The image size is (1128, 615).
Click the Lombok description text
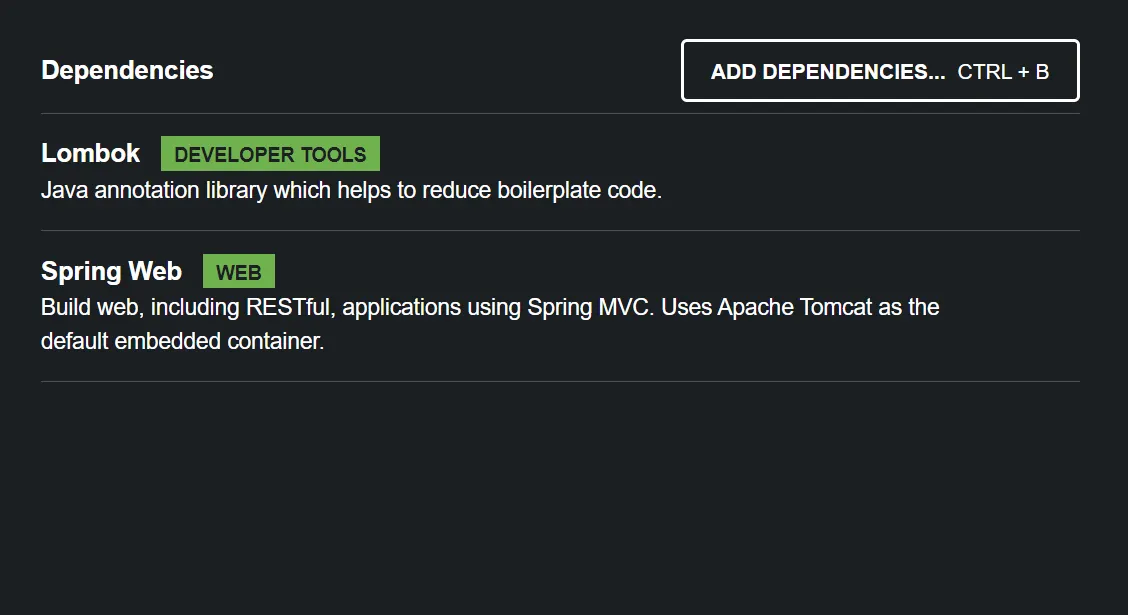coord(351,190)
